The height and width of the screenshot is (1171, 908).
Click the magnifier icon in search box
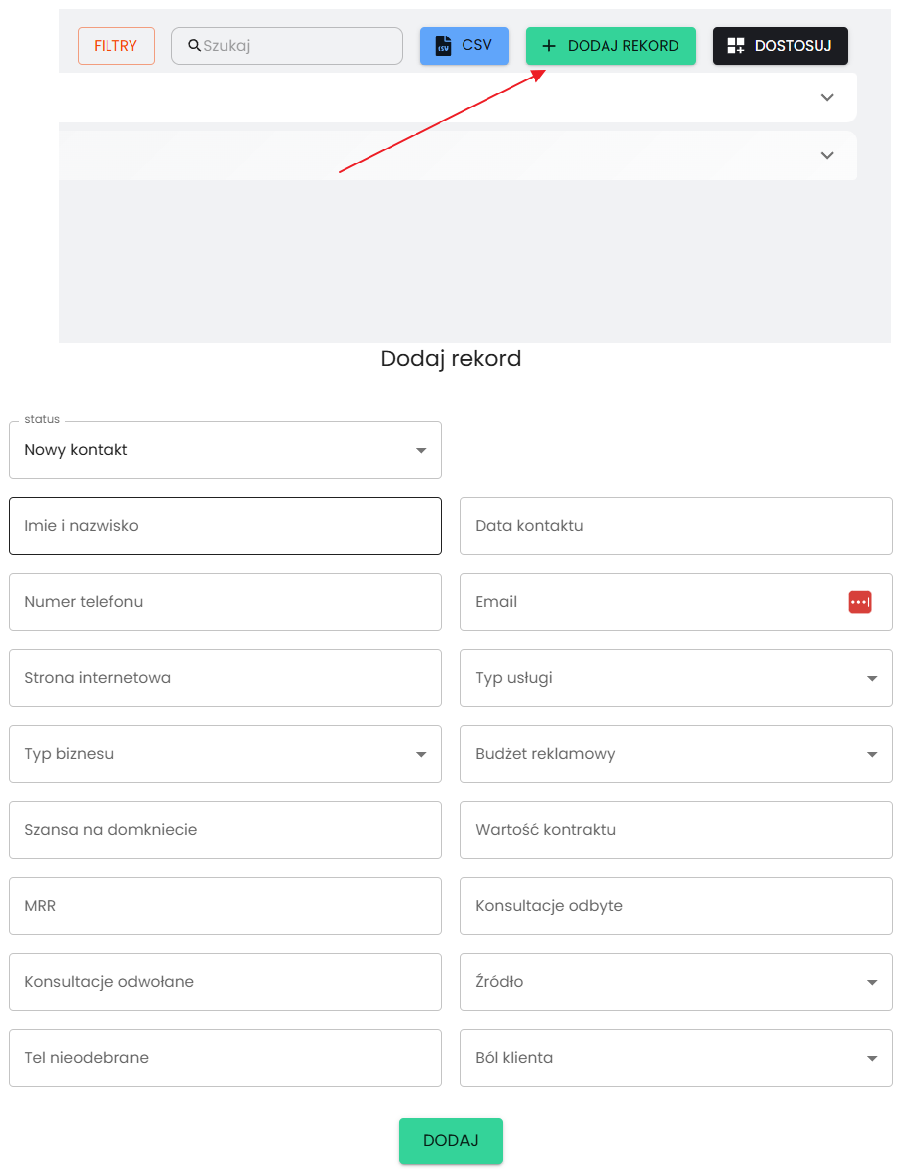194,46
